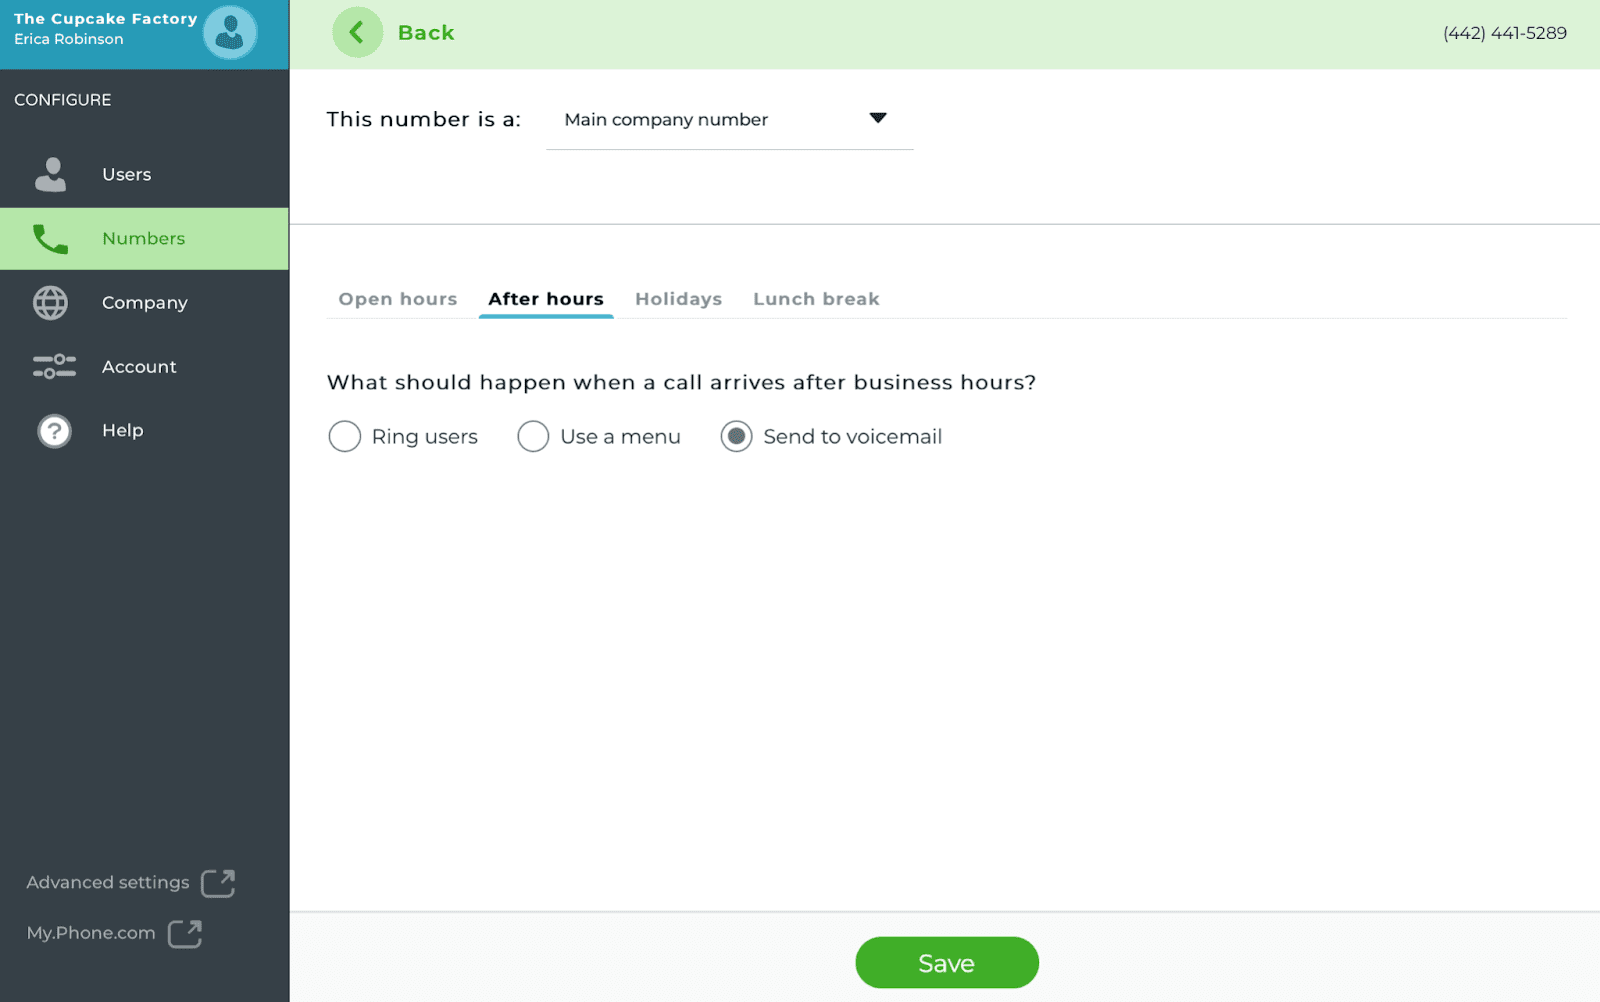Click the Company globe icon

pyautogui.click(x=50, y=303)
